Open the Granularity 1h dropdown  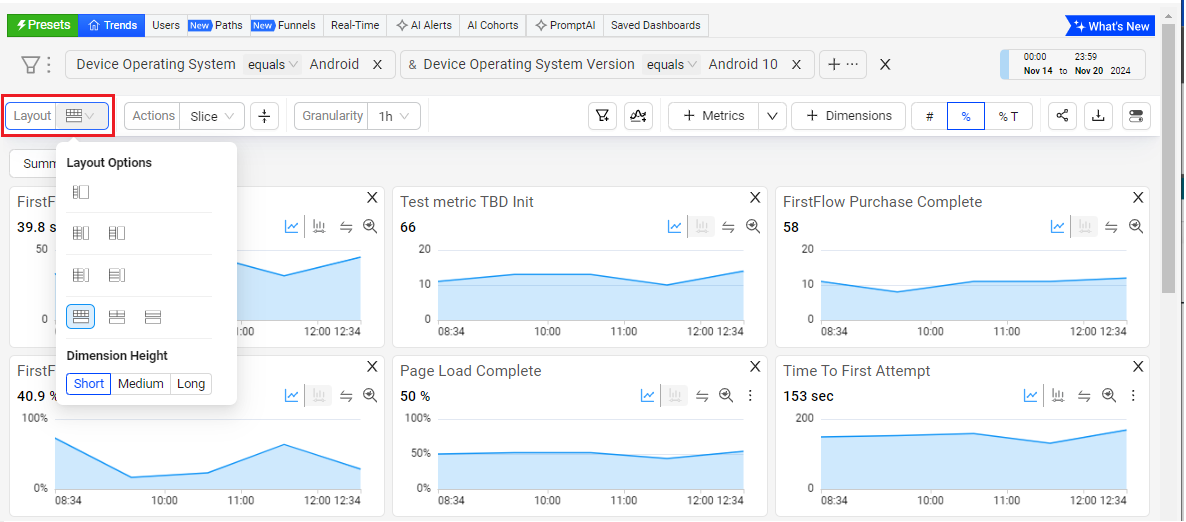(394, 116)
